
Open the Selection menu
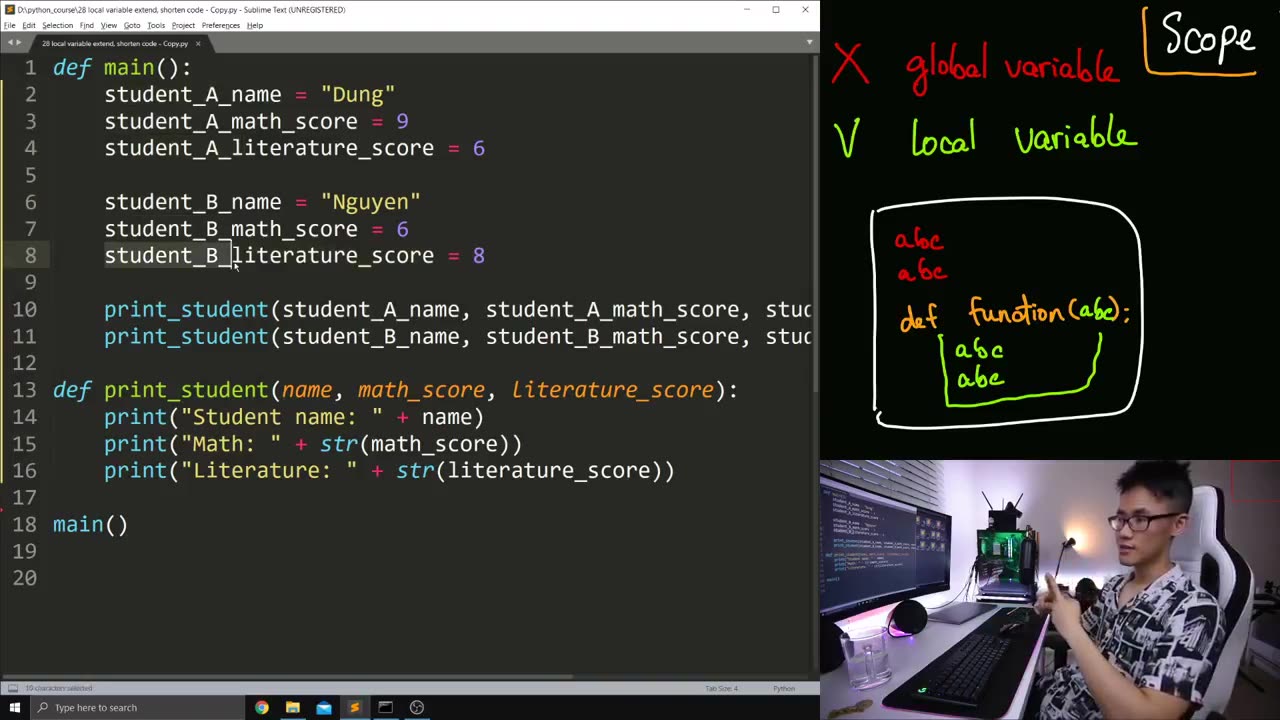click(57, 25)
